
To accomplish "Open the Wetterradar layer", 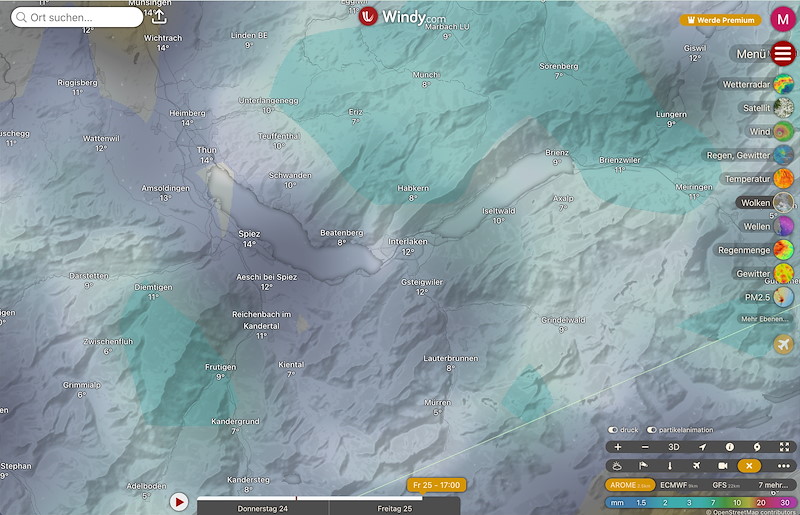I will tap(783, 85).
